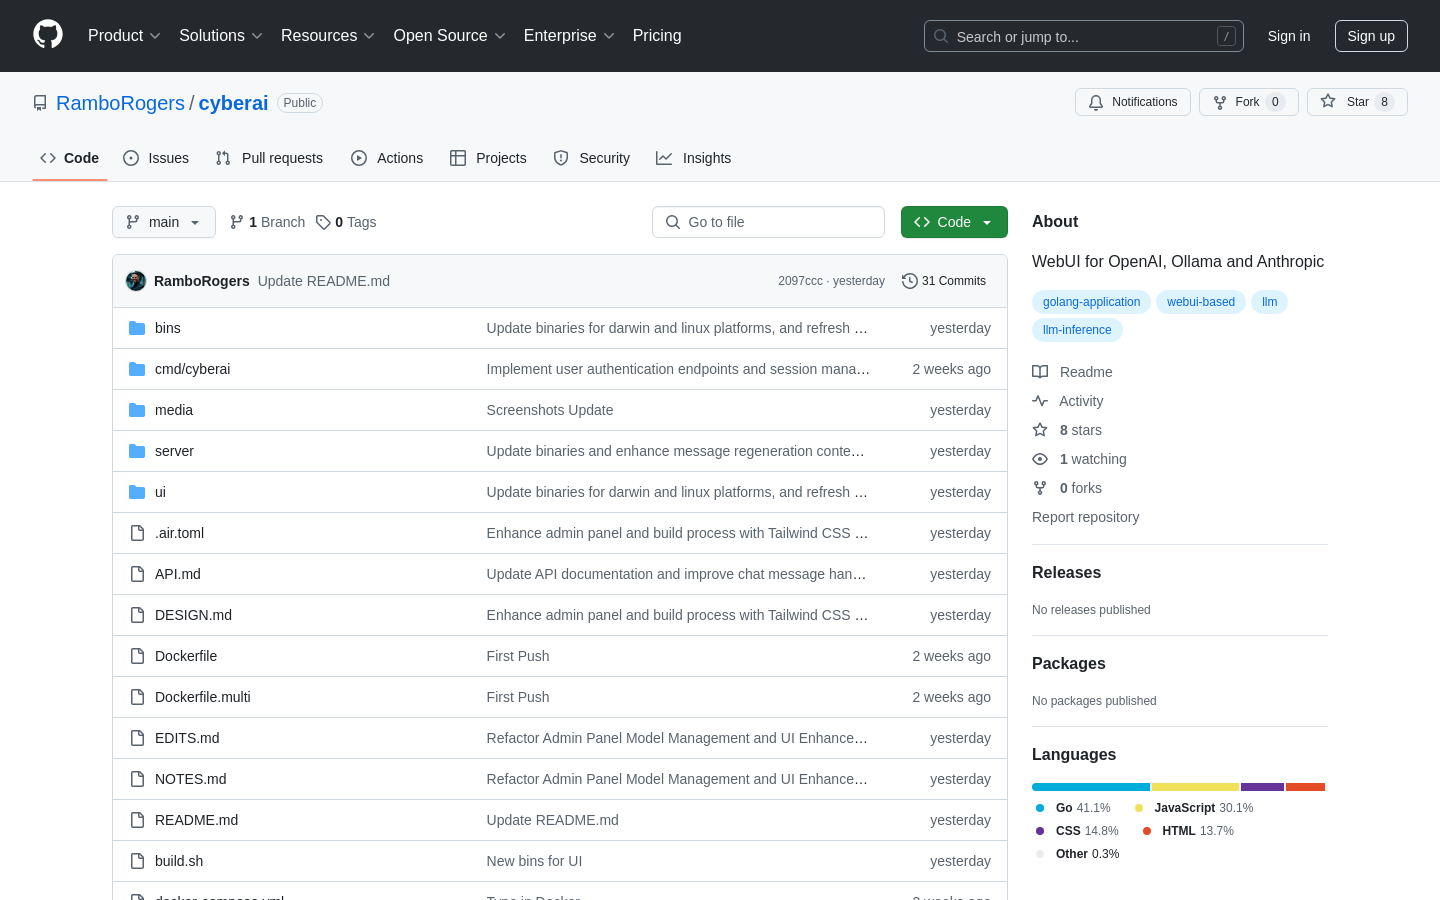Focus the Go to file field

pyautogui.click(x=768, y=222)
